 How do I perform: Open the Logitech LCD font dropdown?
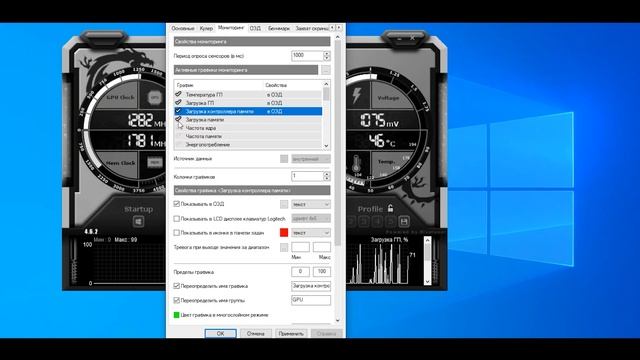point(311,219)
